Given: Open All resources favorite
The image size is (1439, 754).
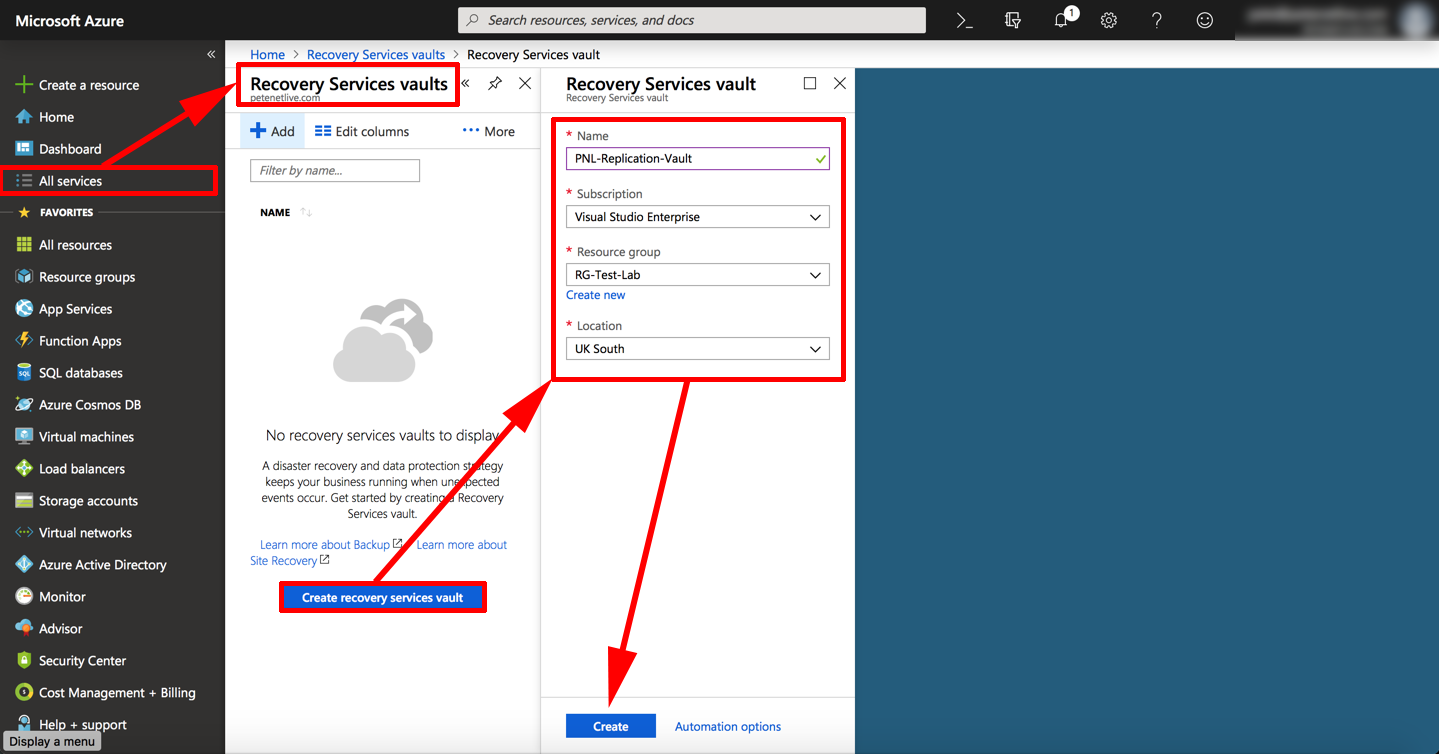Looking at the screenshot, I should [75, 245].
